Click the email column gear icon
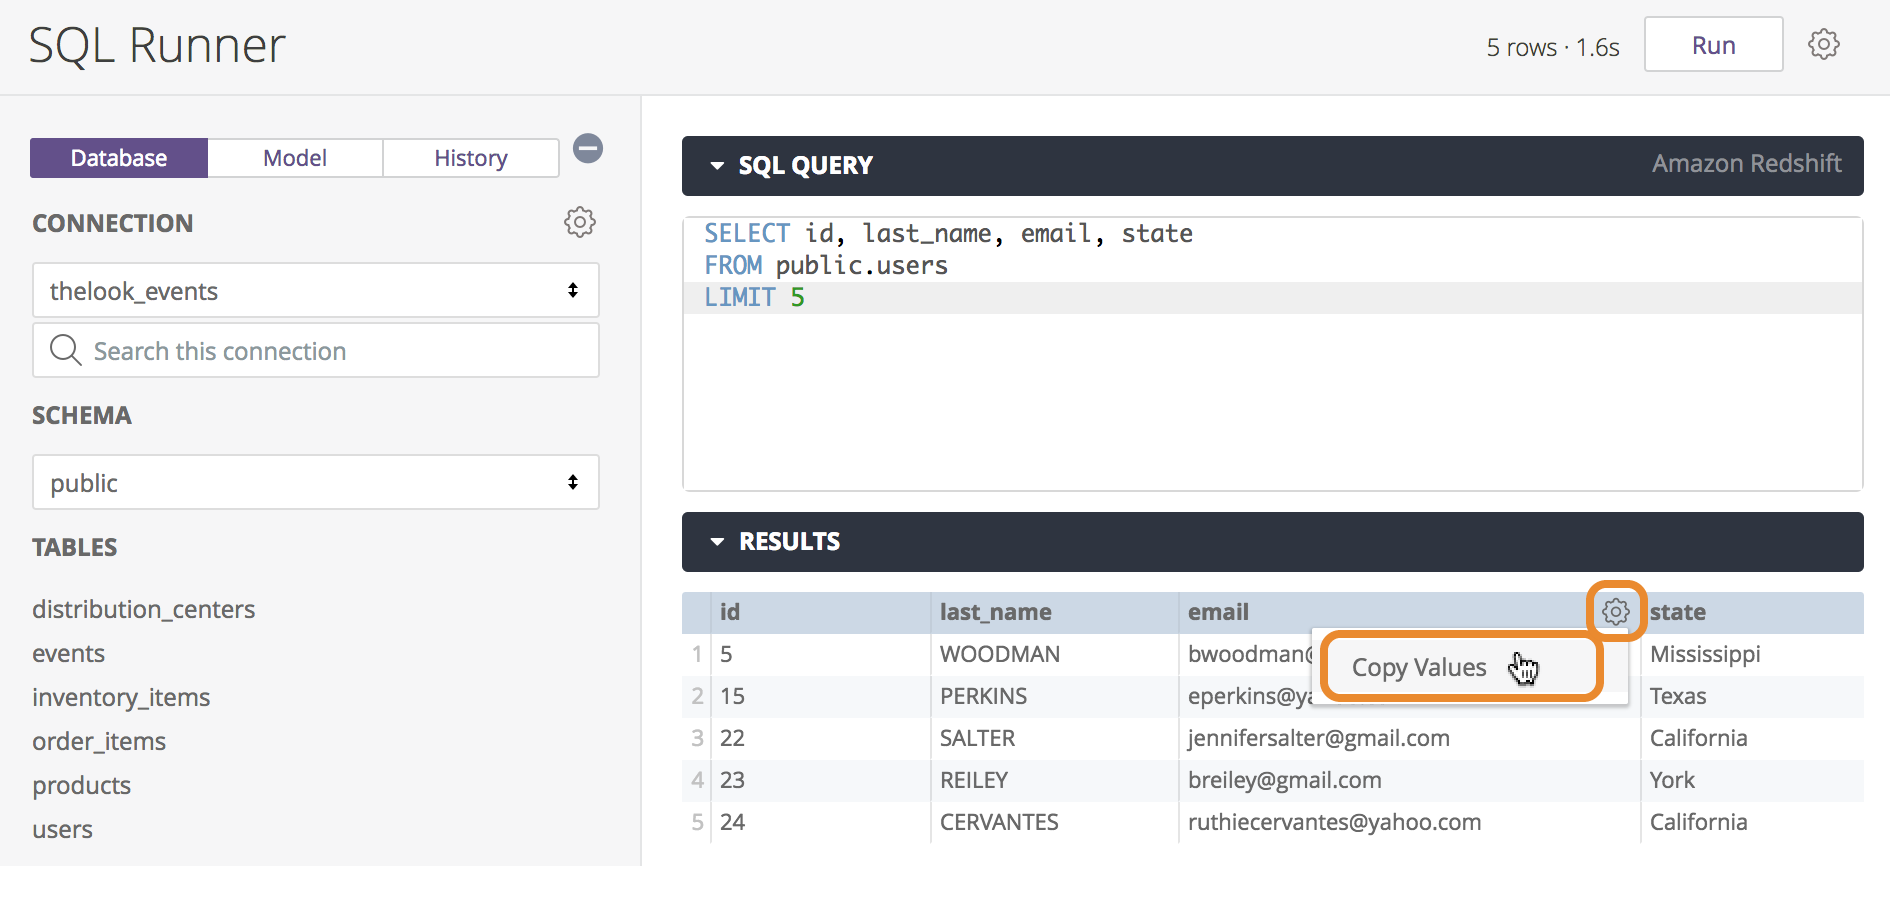This screenshot has height=898, width=1890. 1615,611
